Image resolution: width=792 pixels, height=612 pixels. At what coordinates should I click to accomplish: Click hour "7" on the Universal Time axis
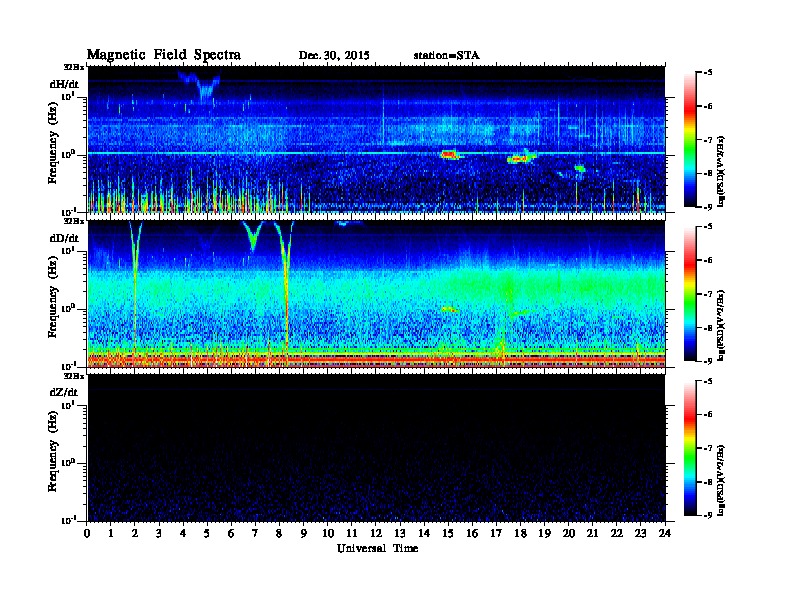255,533
